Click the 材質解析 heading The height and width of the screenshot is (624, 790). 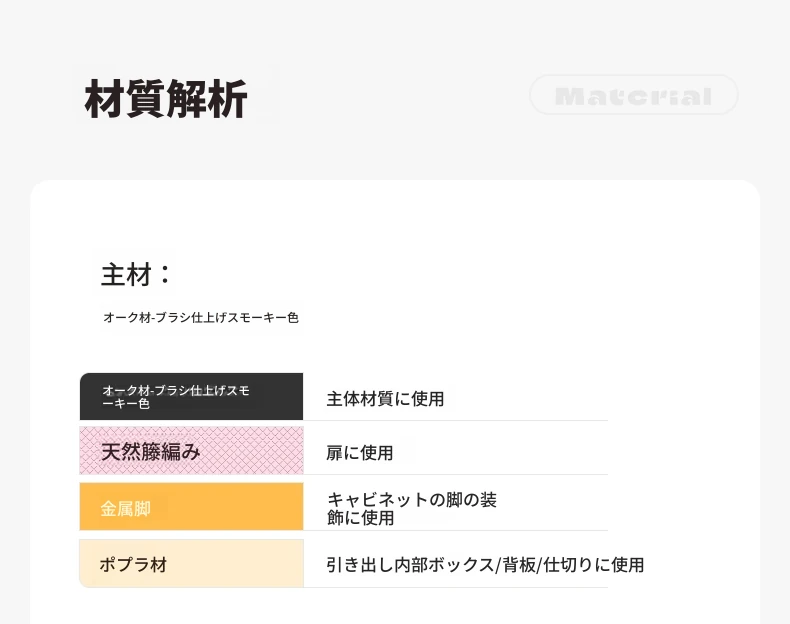point(166,99)
